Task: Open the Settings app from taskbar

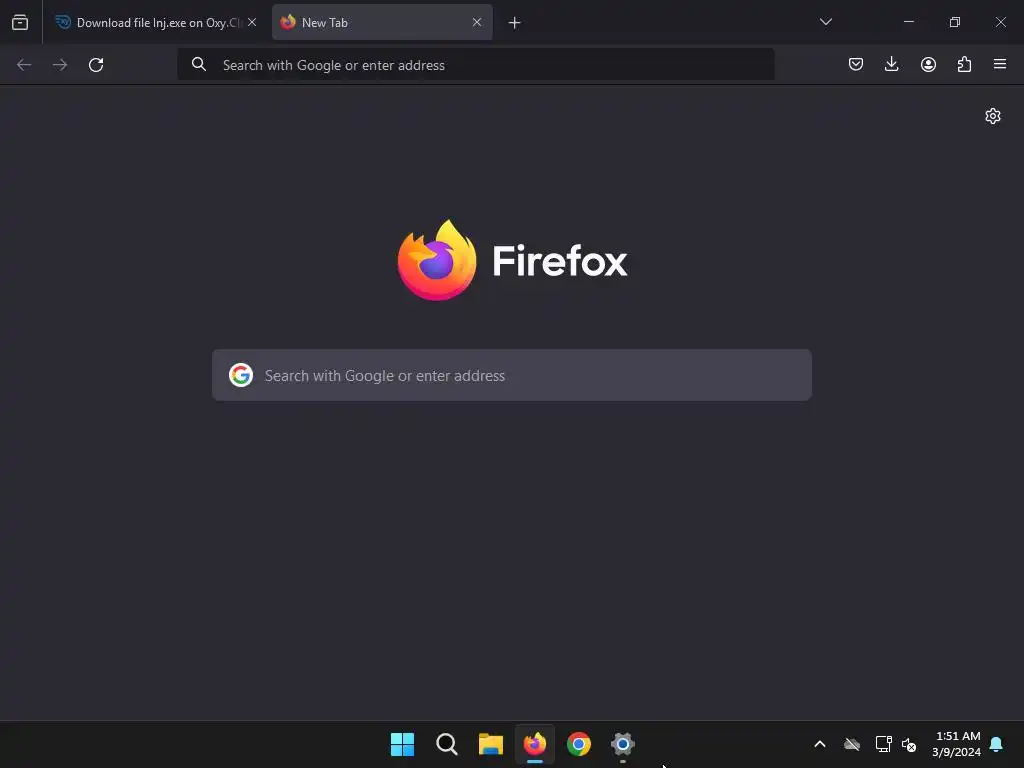Action: (623, 744)
